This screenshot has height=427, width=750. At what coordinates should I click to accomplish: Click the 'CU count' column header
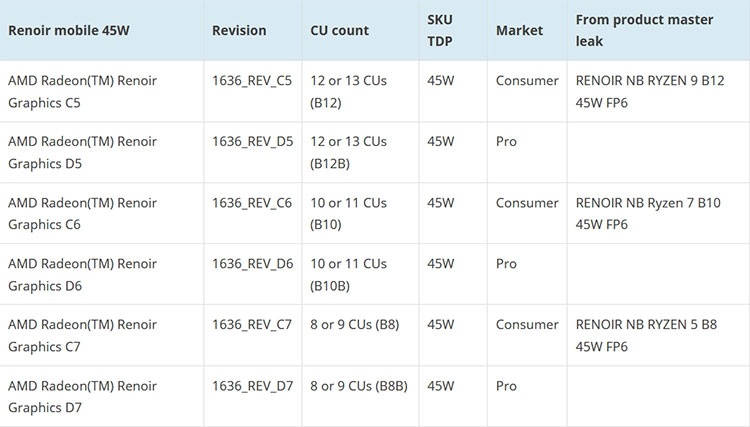point(340,30)
